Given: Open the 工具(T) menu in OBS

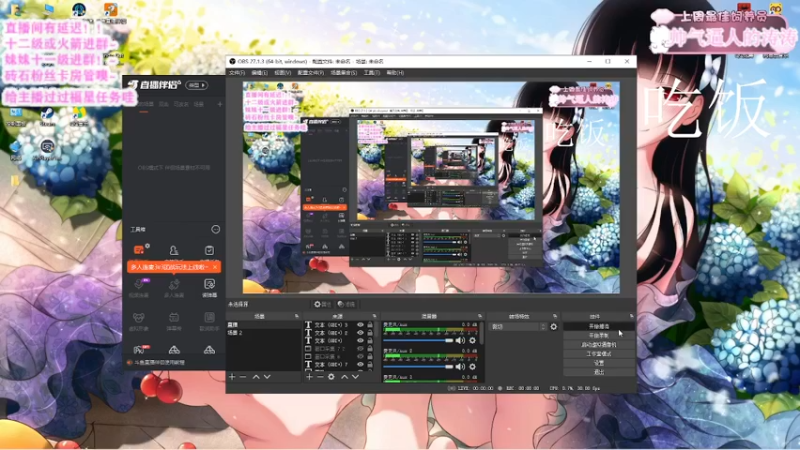Looking at the screenshot, I should coord(371,73).
